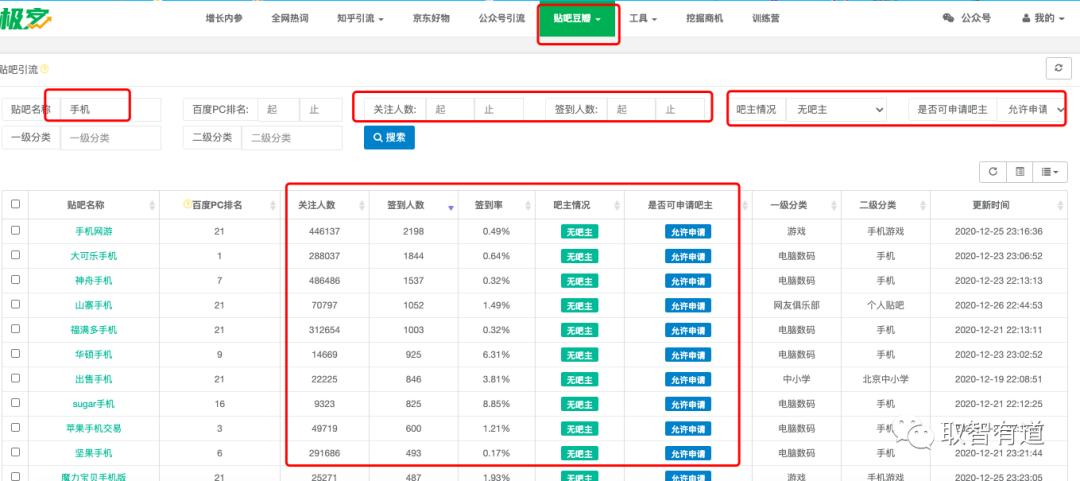1080x481 pixels.
Task: Open the column list icon dropdown
Action: coord(1050,172)
